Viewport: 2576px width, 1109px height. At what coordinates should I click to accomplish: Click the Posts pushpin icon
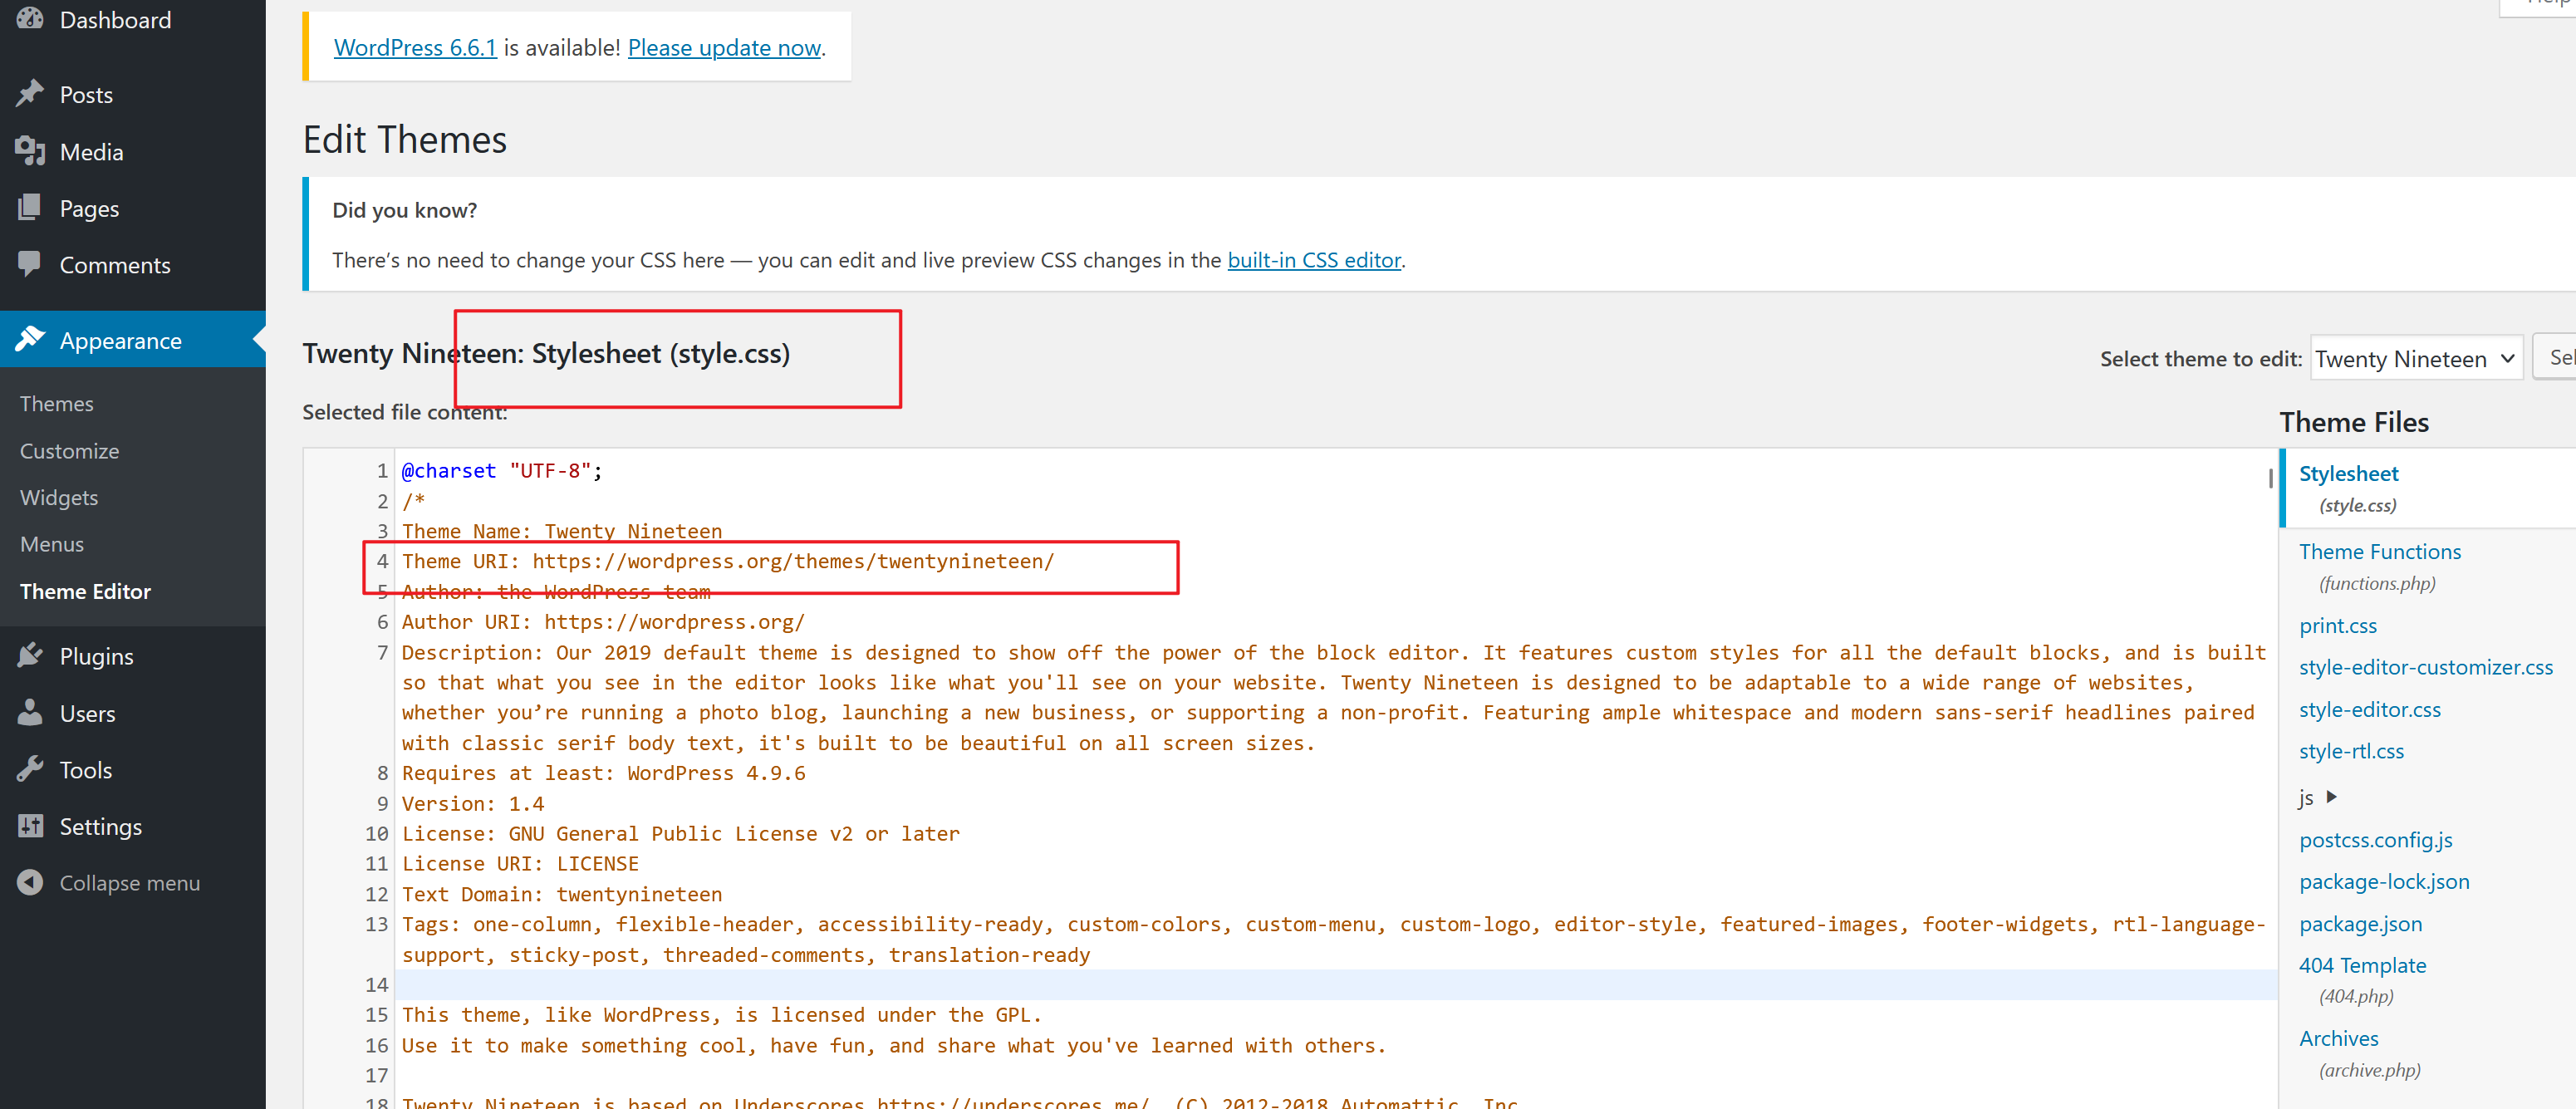pos(30,94)
